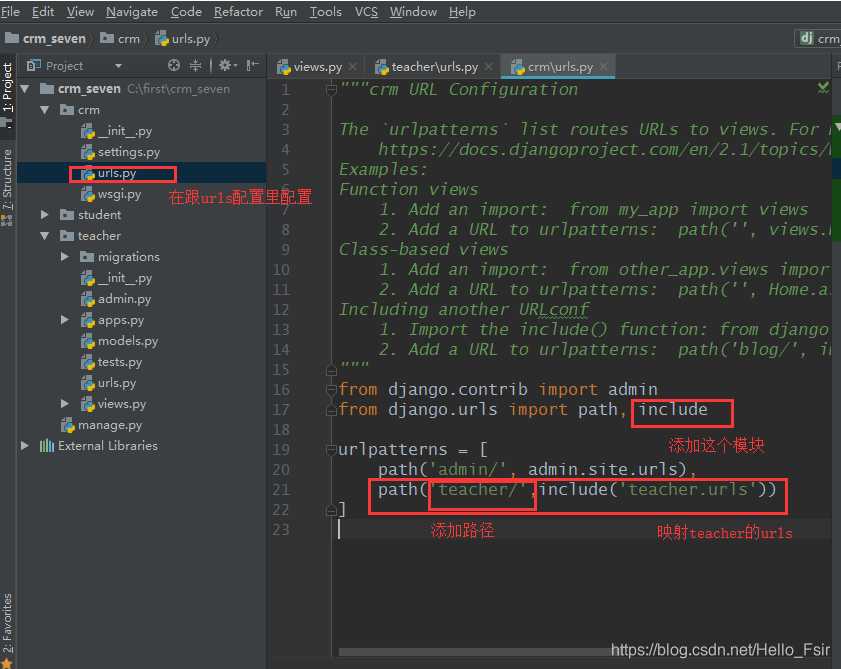
Task: Collapse the crm_seven root project node
Action: (x=25, y=89)
